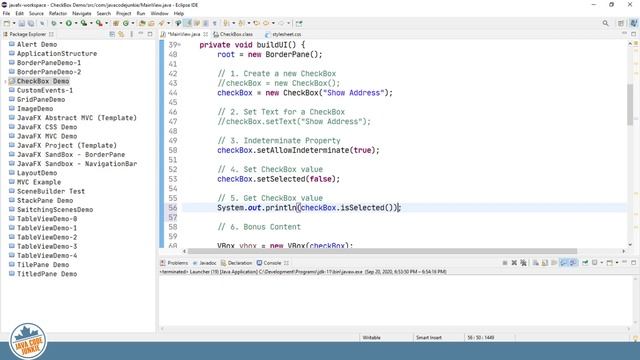Toggle Link with Editor in Package Explorer
640x360 pixels.
(121, 34)
